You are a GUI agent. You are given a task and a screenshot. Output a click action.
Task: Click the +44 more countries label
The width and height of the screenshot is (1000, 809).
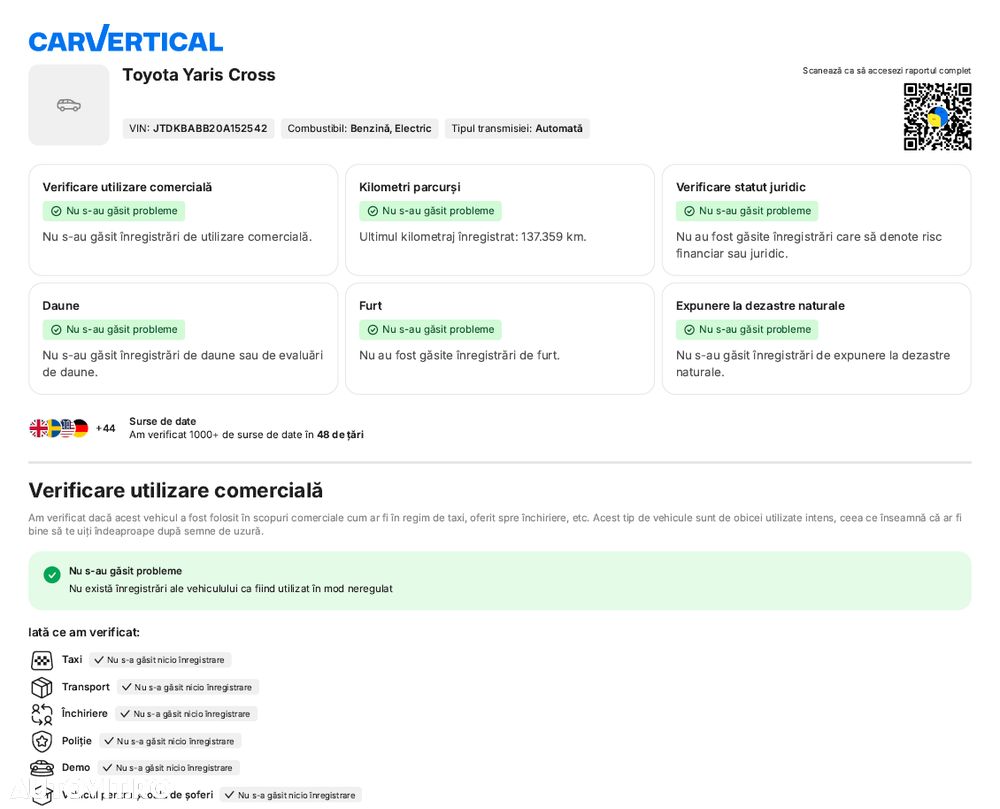coord(105,428)
